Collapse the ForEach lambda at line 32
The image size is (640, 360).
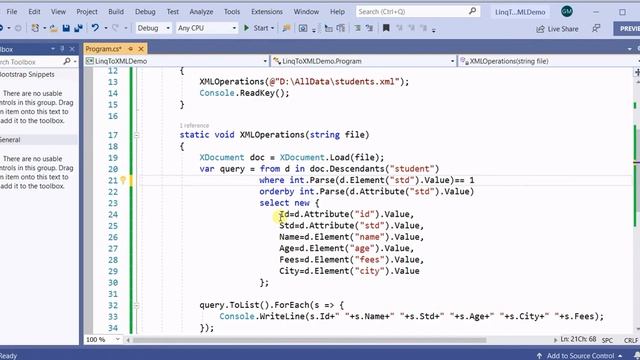(137, 305)
